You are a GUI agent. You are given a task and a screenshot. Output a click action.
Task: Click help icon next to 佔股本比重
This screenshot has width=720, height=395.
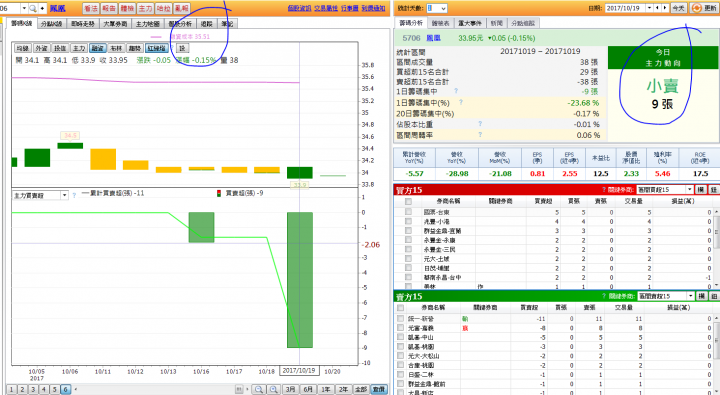pyautogui.click(x=480, y=124)
